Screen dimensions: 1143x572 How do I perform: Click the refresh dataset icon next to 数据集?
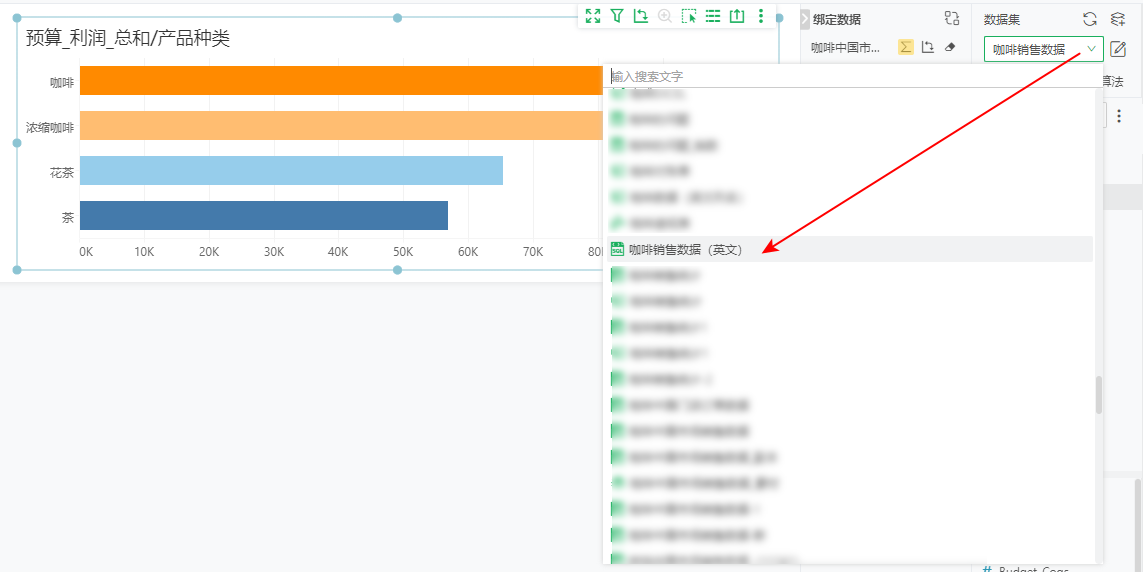tap(1090, 19)
